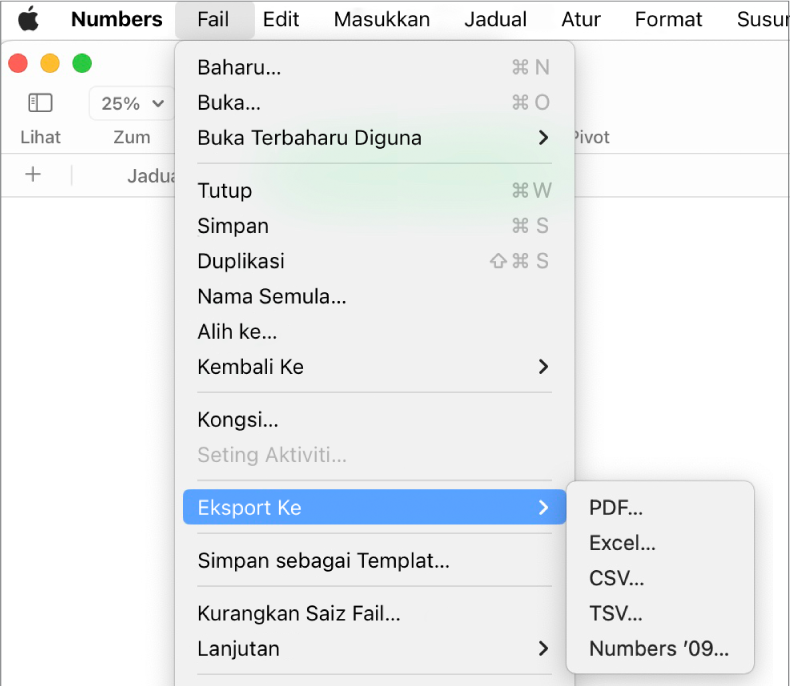This screenshot has height=686, width=790.
Task: Open the Masukkan menu
Action: click(382, 20)
